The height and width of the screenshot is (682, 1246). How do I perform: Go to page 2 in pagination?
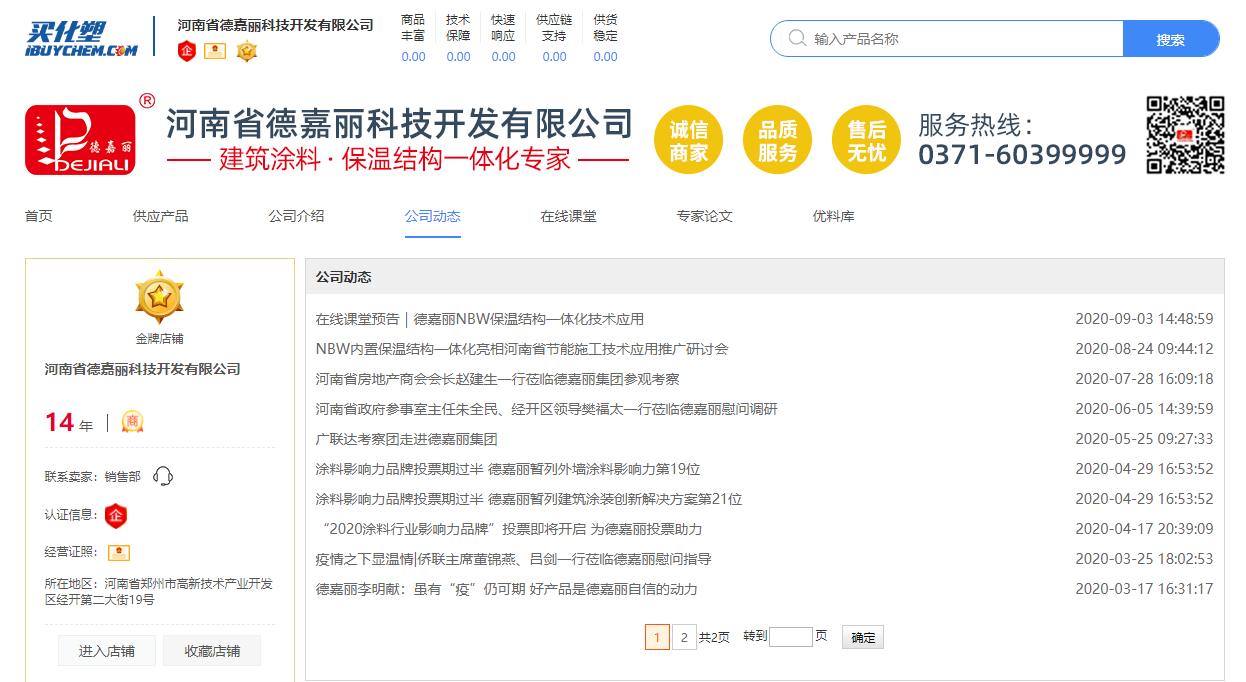[684, 637]
